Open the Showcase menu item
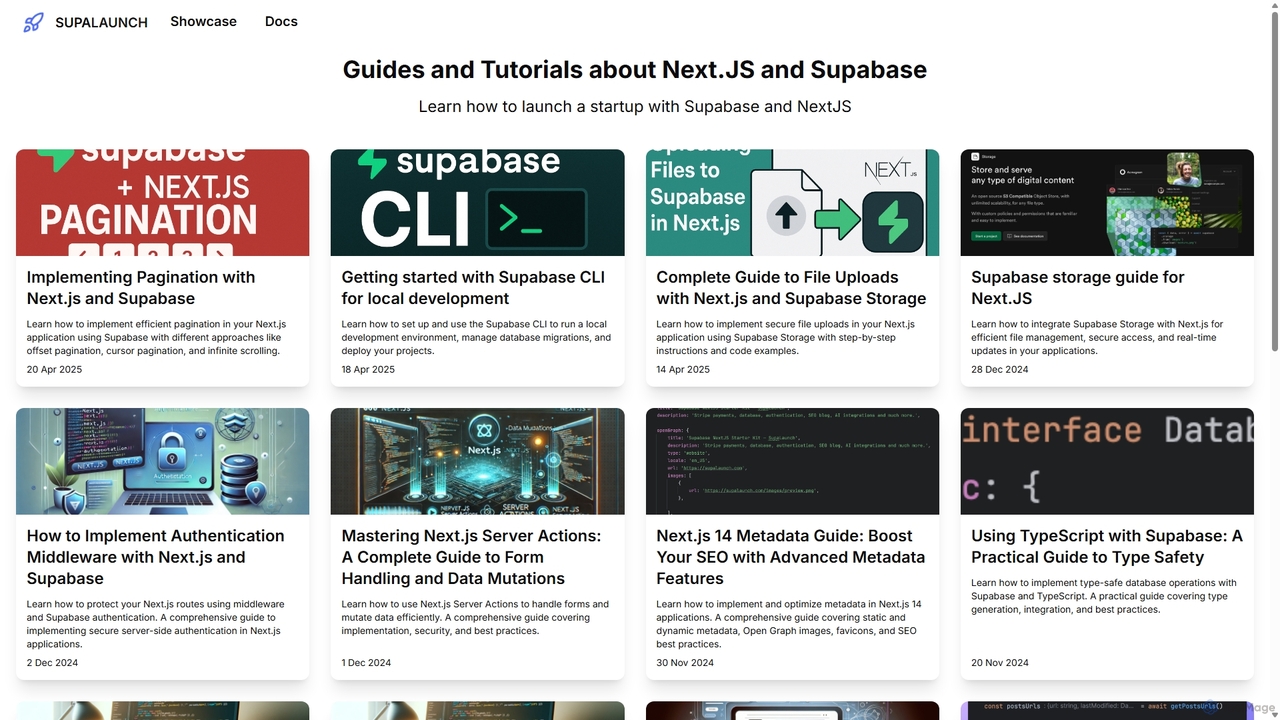 tap(203, 21)
